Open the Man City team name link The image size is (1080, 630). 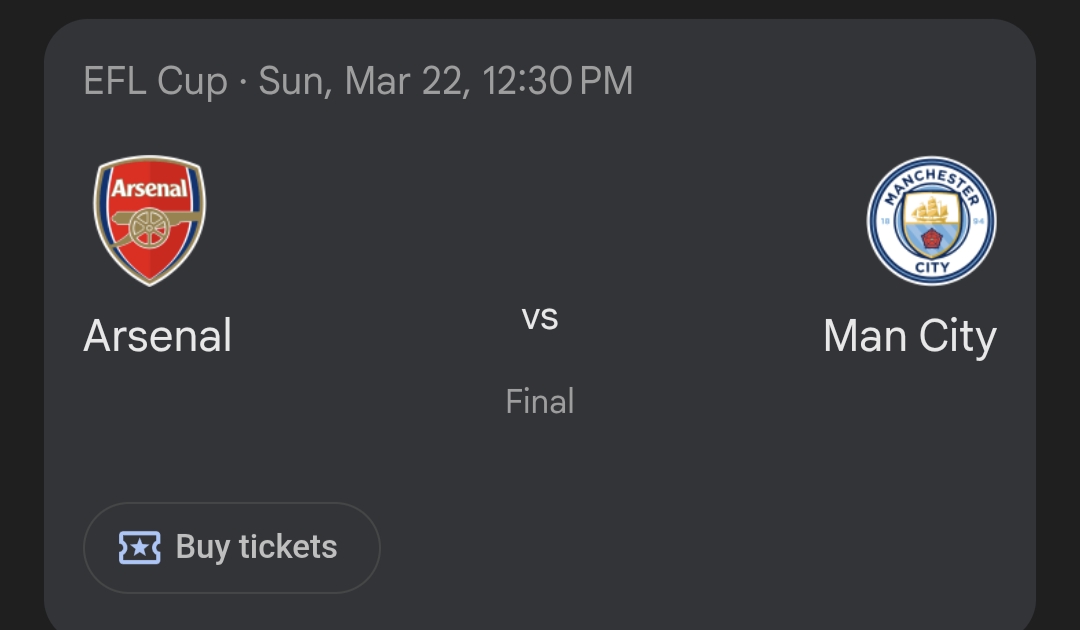pyautogui.click(x=909, y=336)
